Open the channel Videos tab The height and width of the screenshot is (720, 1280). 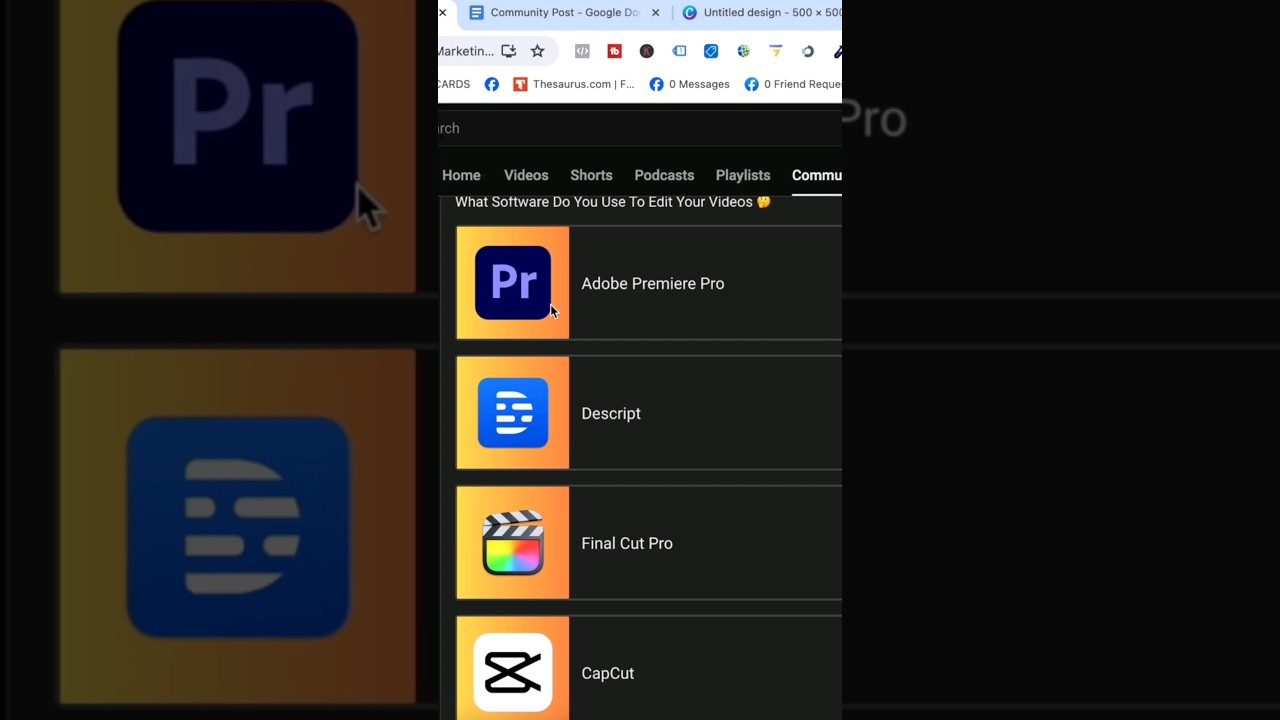pyautogui.click(x=526, y=175)
